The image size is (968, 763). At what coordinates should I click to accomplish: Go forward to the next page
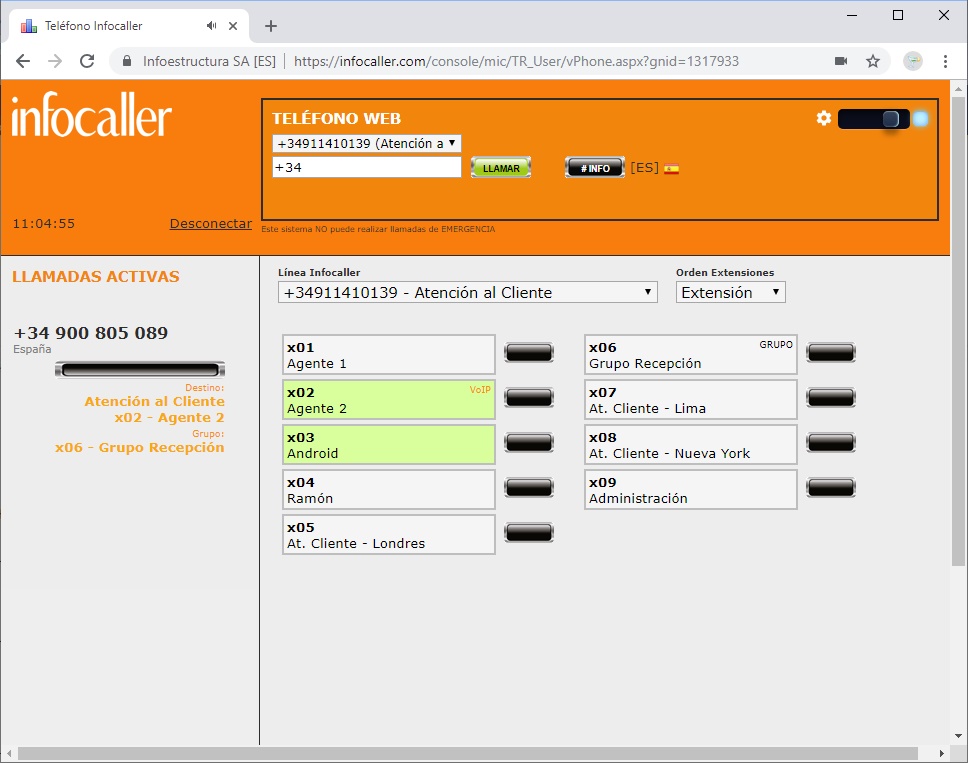coord(55,61)
